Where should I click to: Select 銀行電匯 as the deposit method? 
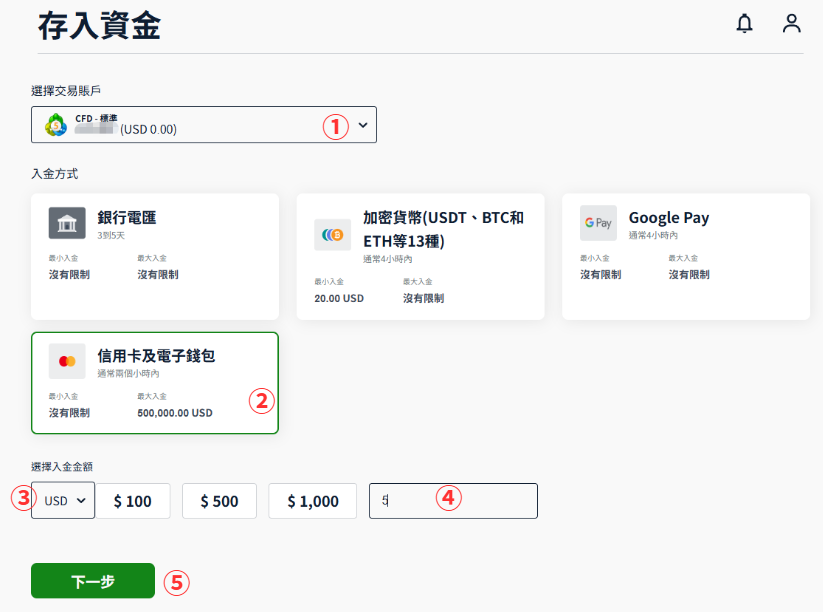pos(155,256)
